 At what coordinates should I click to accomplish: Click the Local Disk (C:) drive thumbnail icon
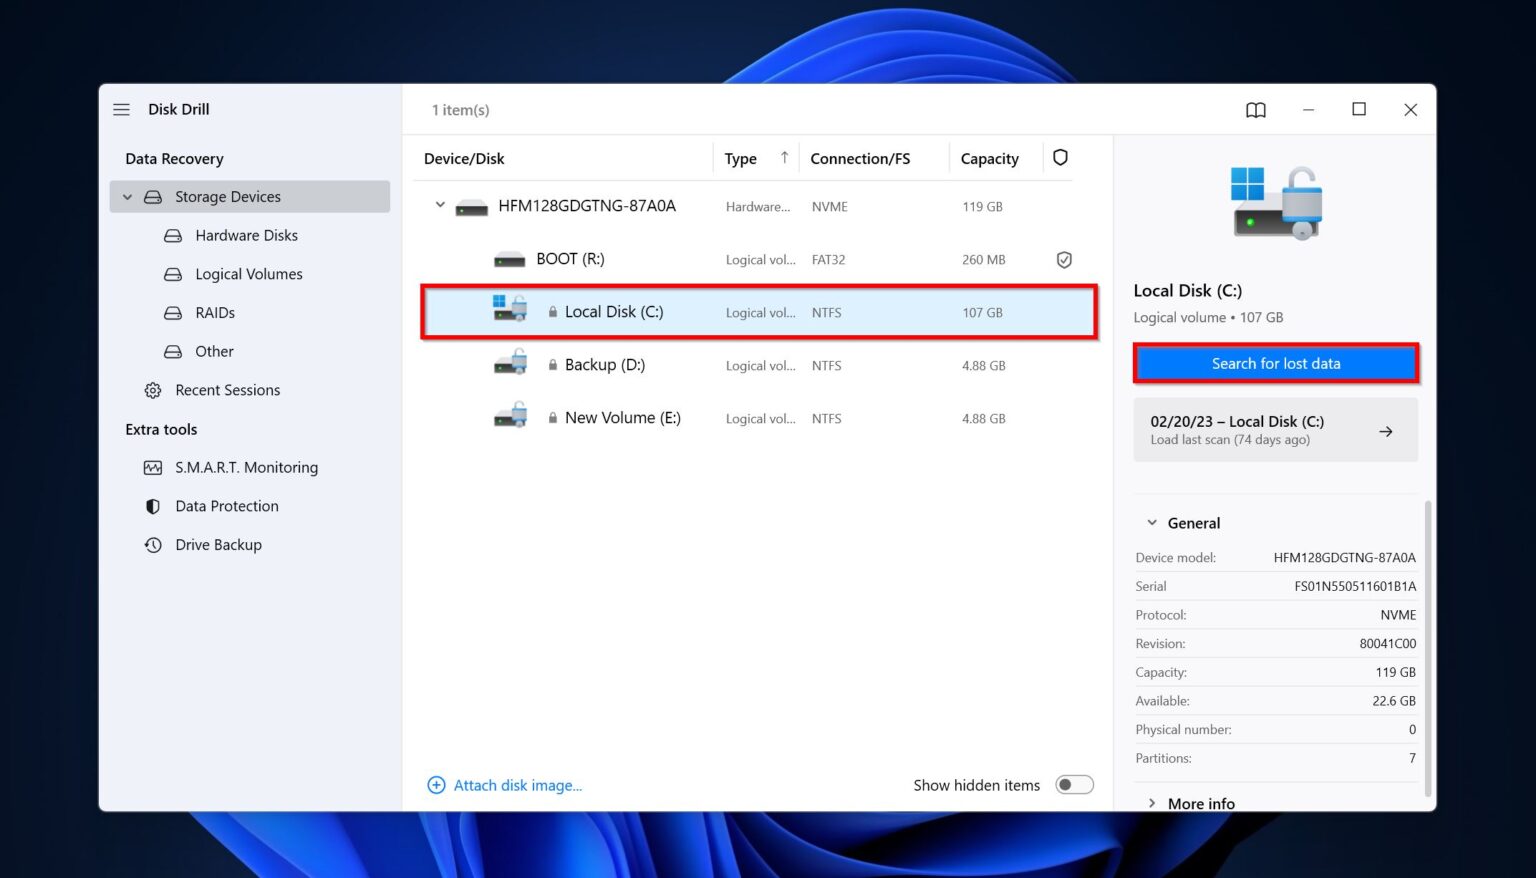coord(511,308)
